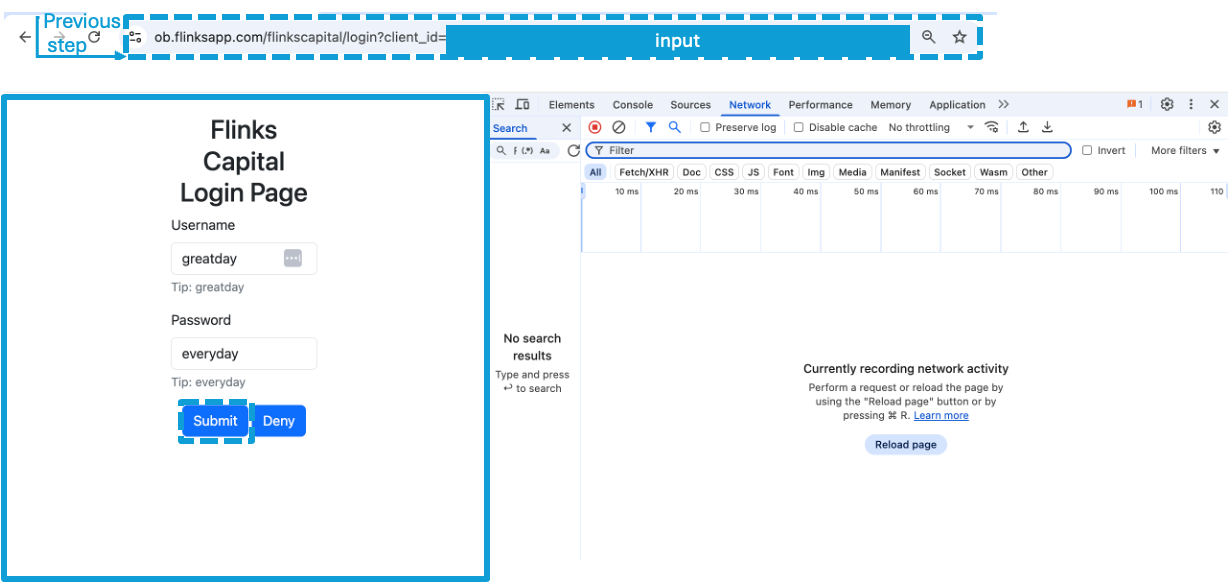The height and width of the screenshot is (582, 1228).
Task: Filter requests by Socket type
Action: pos(950,172)
